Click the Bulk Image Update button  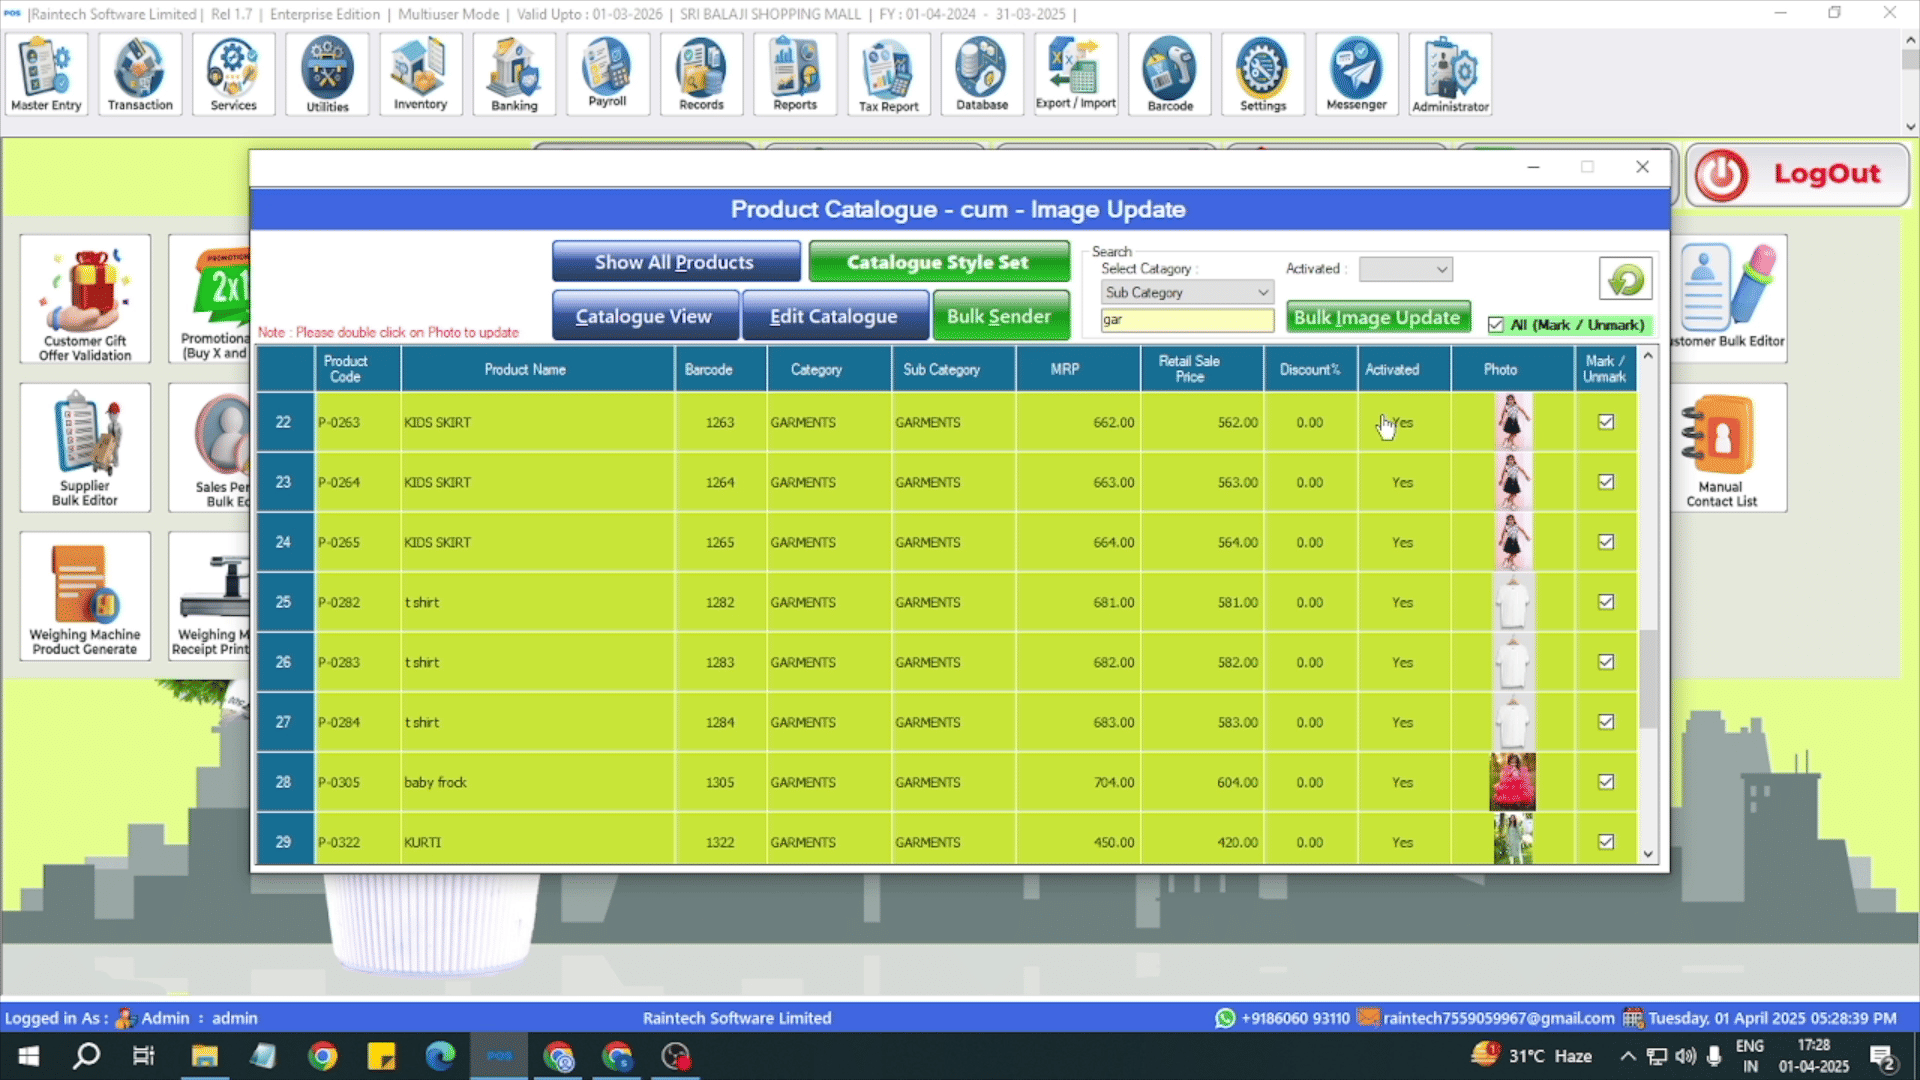1377,318
